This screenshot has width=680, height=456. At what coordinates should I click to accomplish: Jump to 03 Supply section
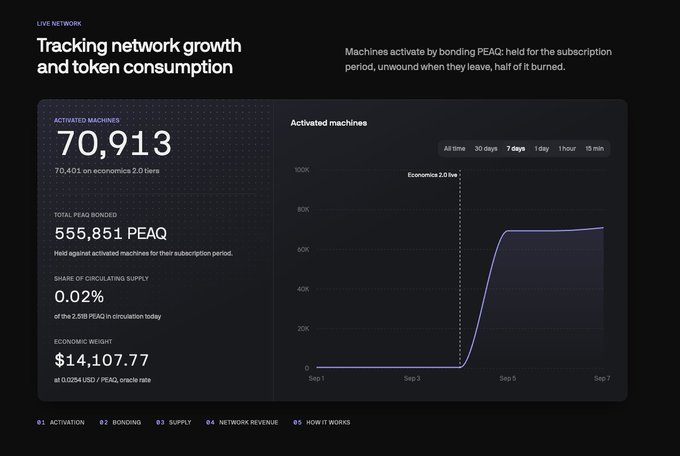pyautogui.click(x=173, y=422)
